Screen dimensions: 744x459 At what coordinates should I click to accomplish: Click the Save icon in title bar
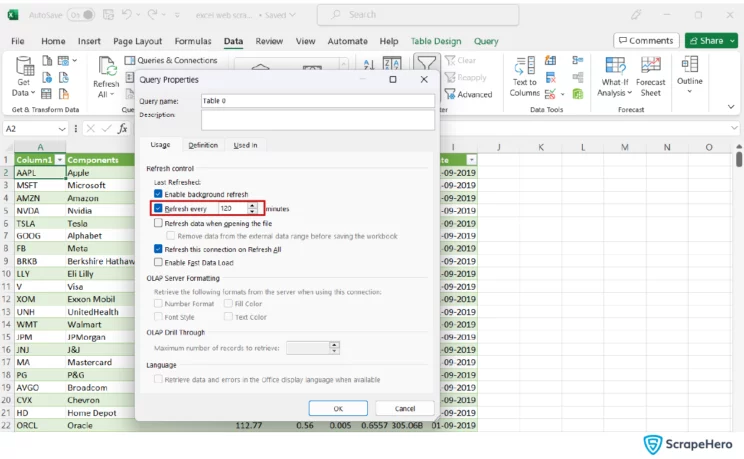[108, 15]
